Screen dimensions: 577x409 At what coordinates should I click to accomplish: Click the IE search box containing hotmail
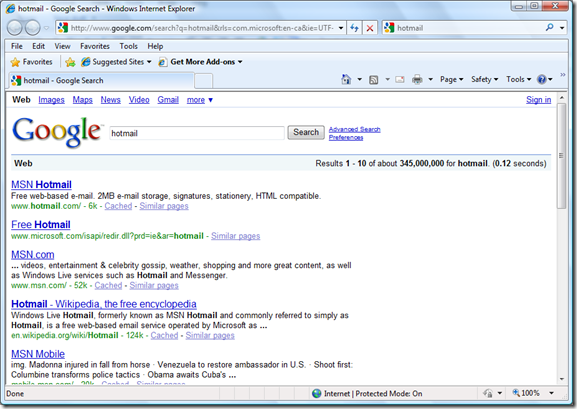(469, 28)
